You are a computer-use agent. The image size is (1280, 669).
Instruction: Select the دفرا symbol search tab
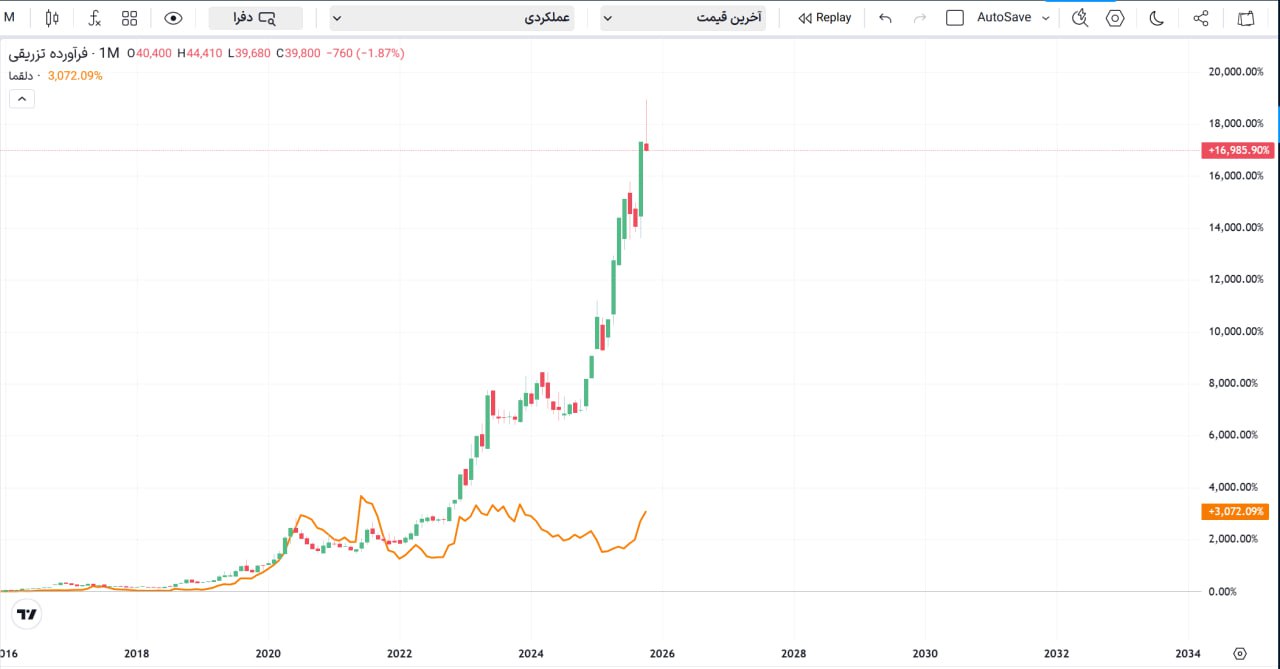[x=253, y=17]
